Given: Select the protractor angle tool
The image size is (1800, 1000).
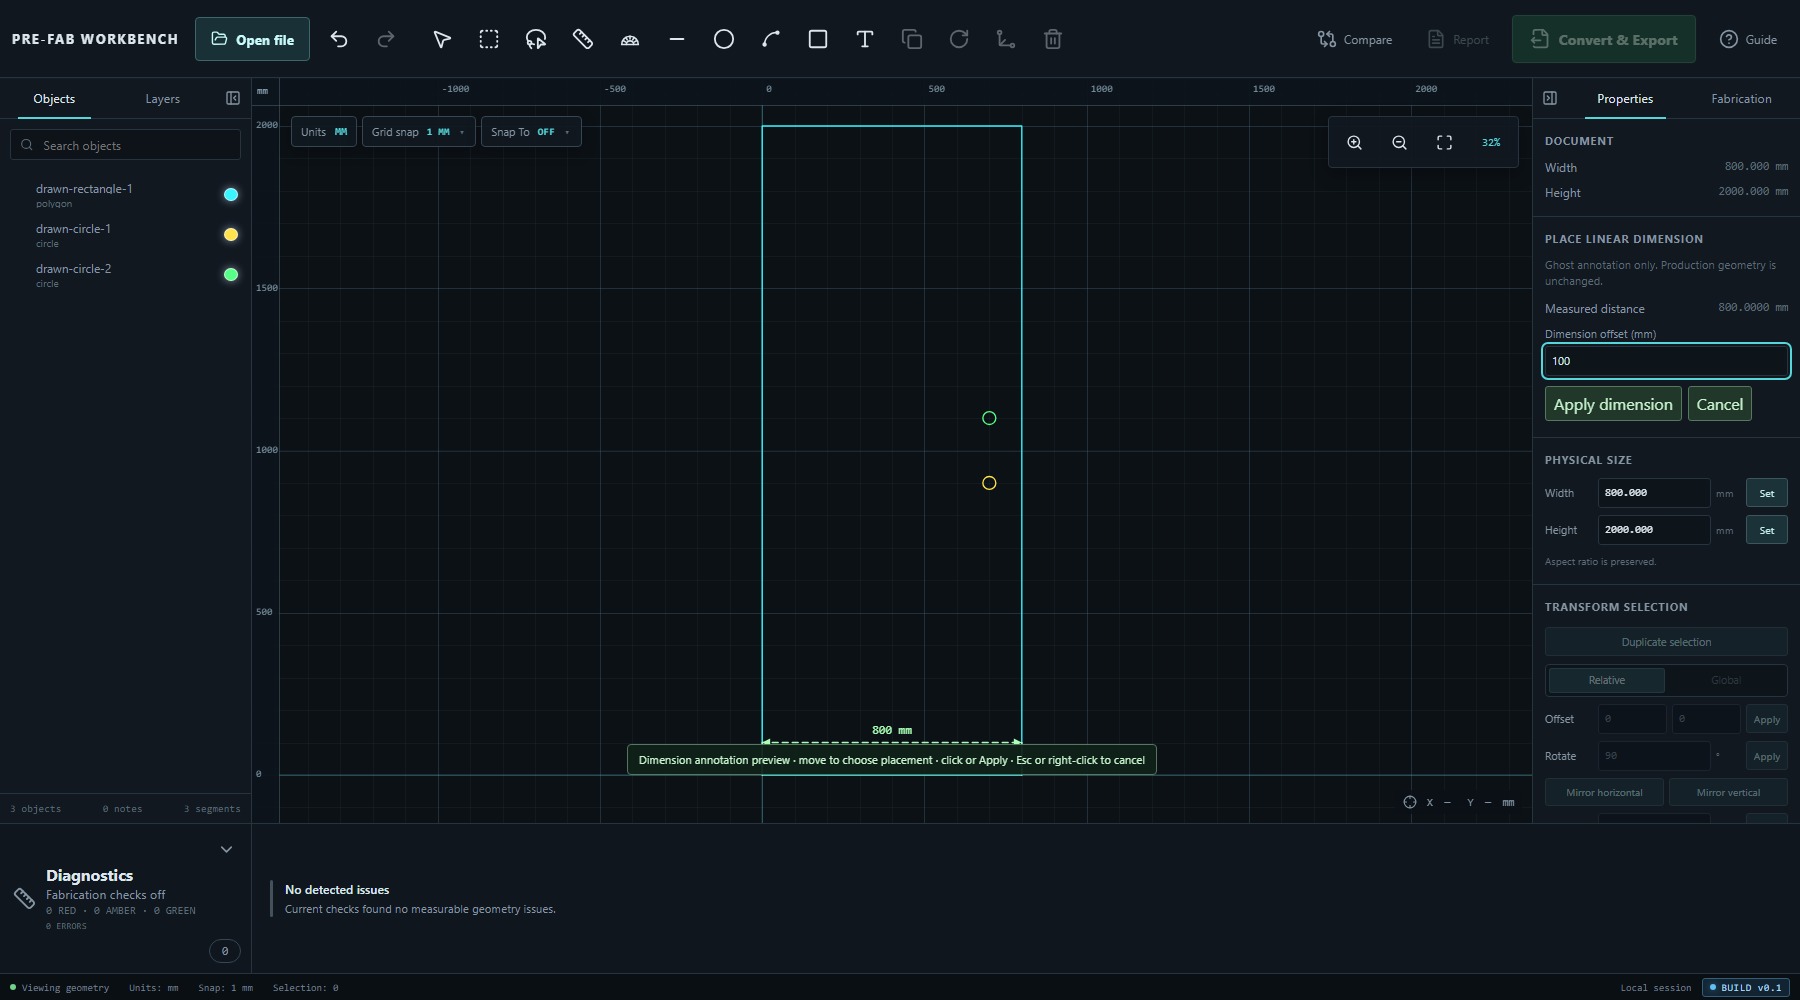Looking at the screenshot, I should pyautogui.click(x=630, y=39).
